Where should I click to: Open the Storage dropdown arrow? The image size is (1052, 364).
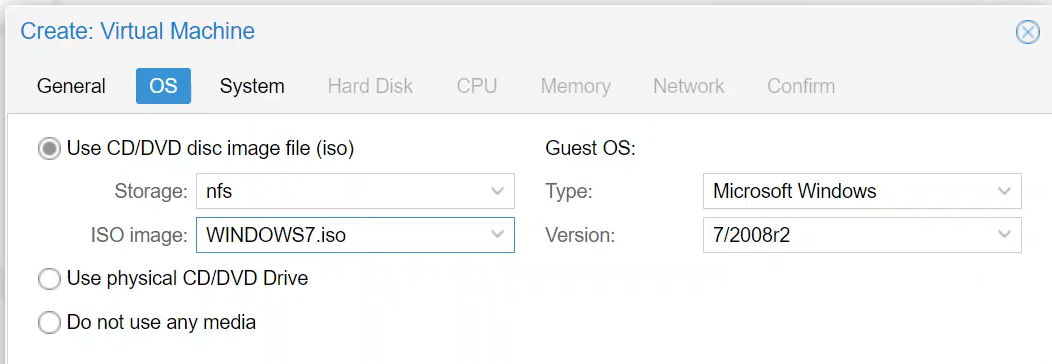point(497,191)
